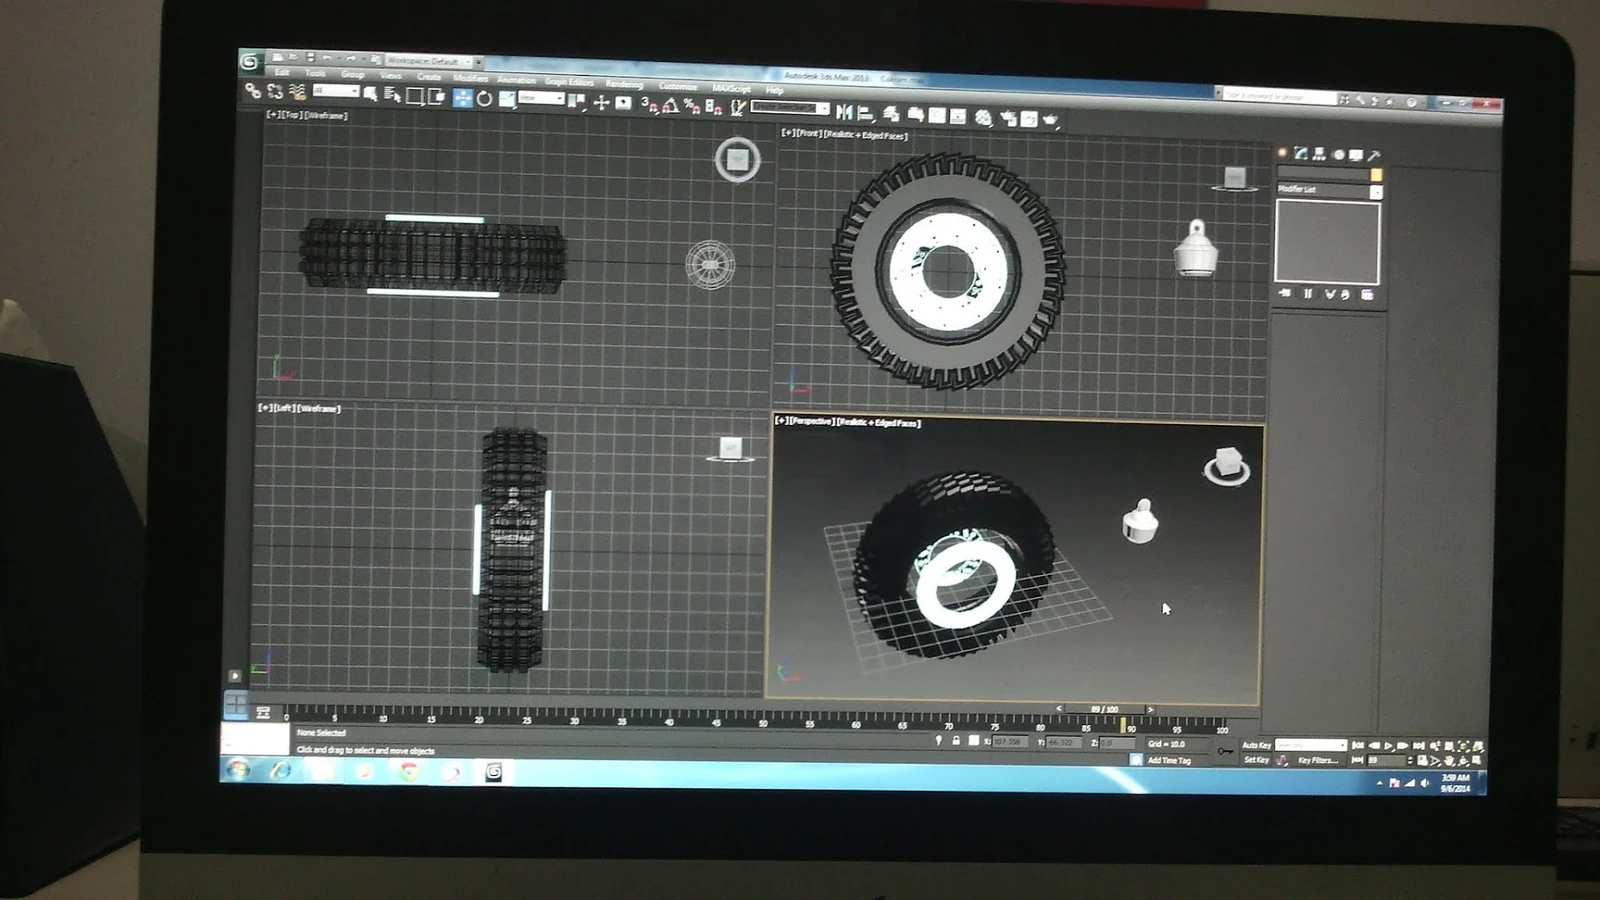Click the Auto Key button
Image resolution: width=1600 pixels, height=900 pixels.
pos(1256,745)
